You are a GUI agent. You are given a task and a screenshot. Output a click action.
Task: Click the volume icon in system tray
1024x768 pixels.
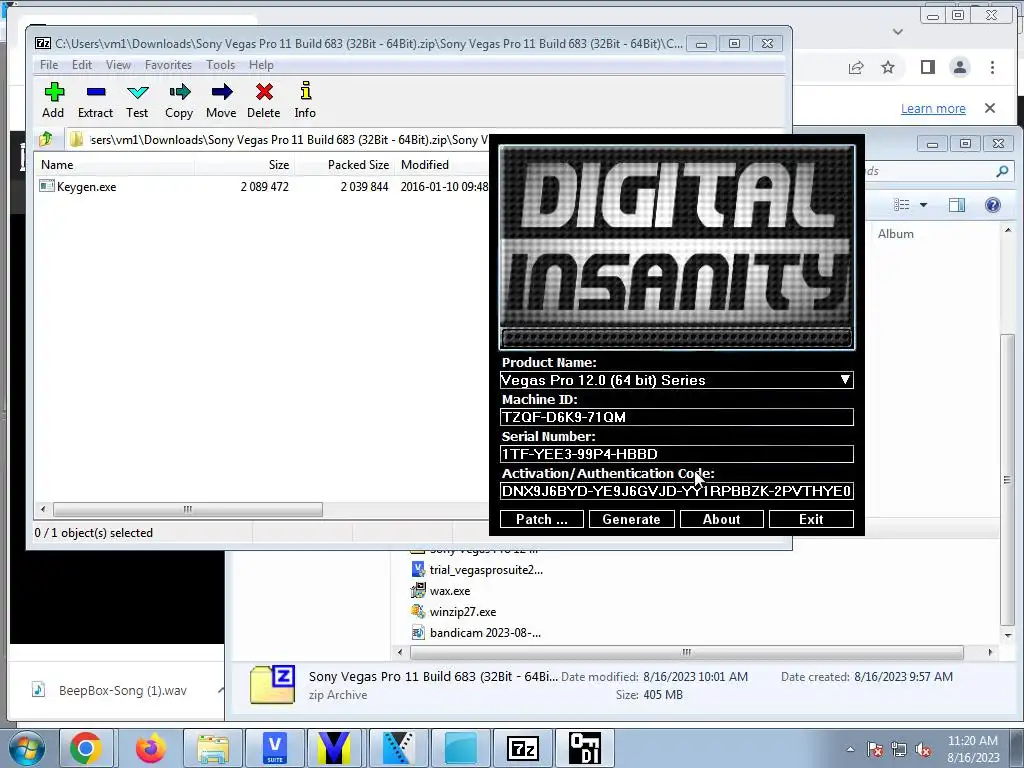click(923, 750)
